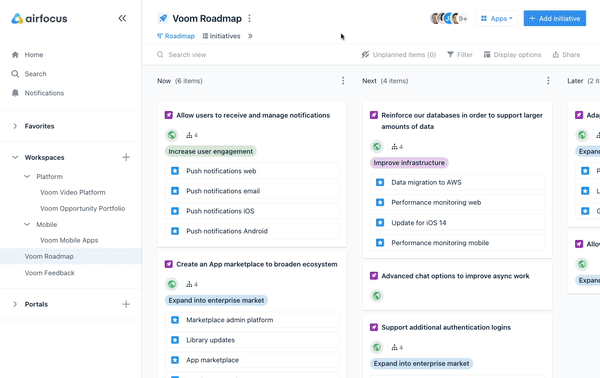Click icon beside Push notifications Android
The image size is (600, 378).
tap(175, 231)
